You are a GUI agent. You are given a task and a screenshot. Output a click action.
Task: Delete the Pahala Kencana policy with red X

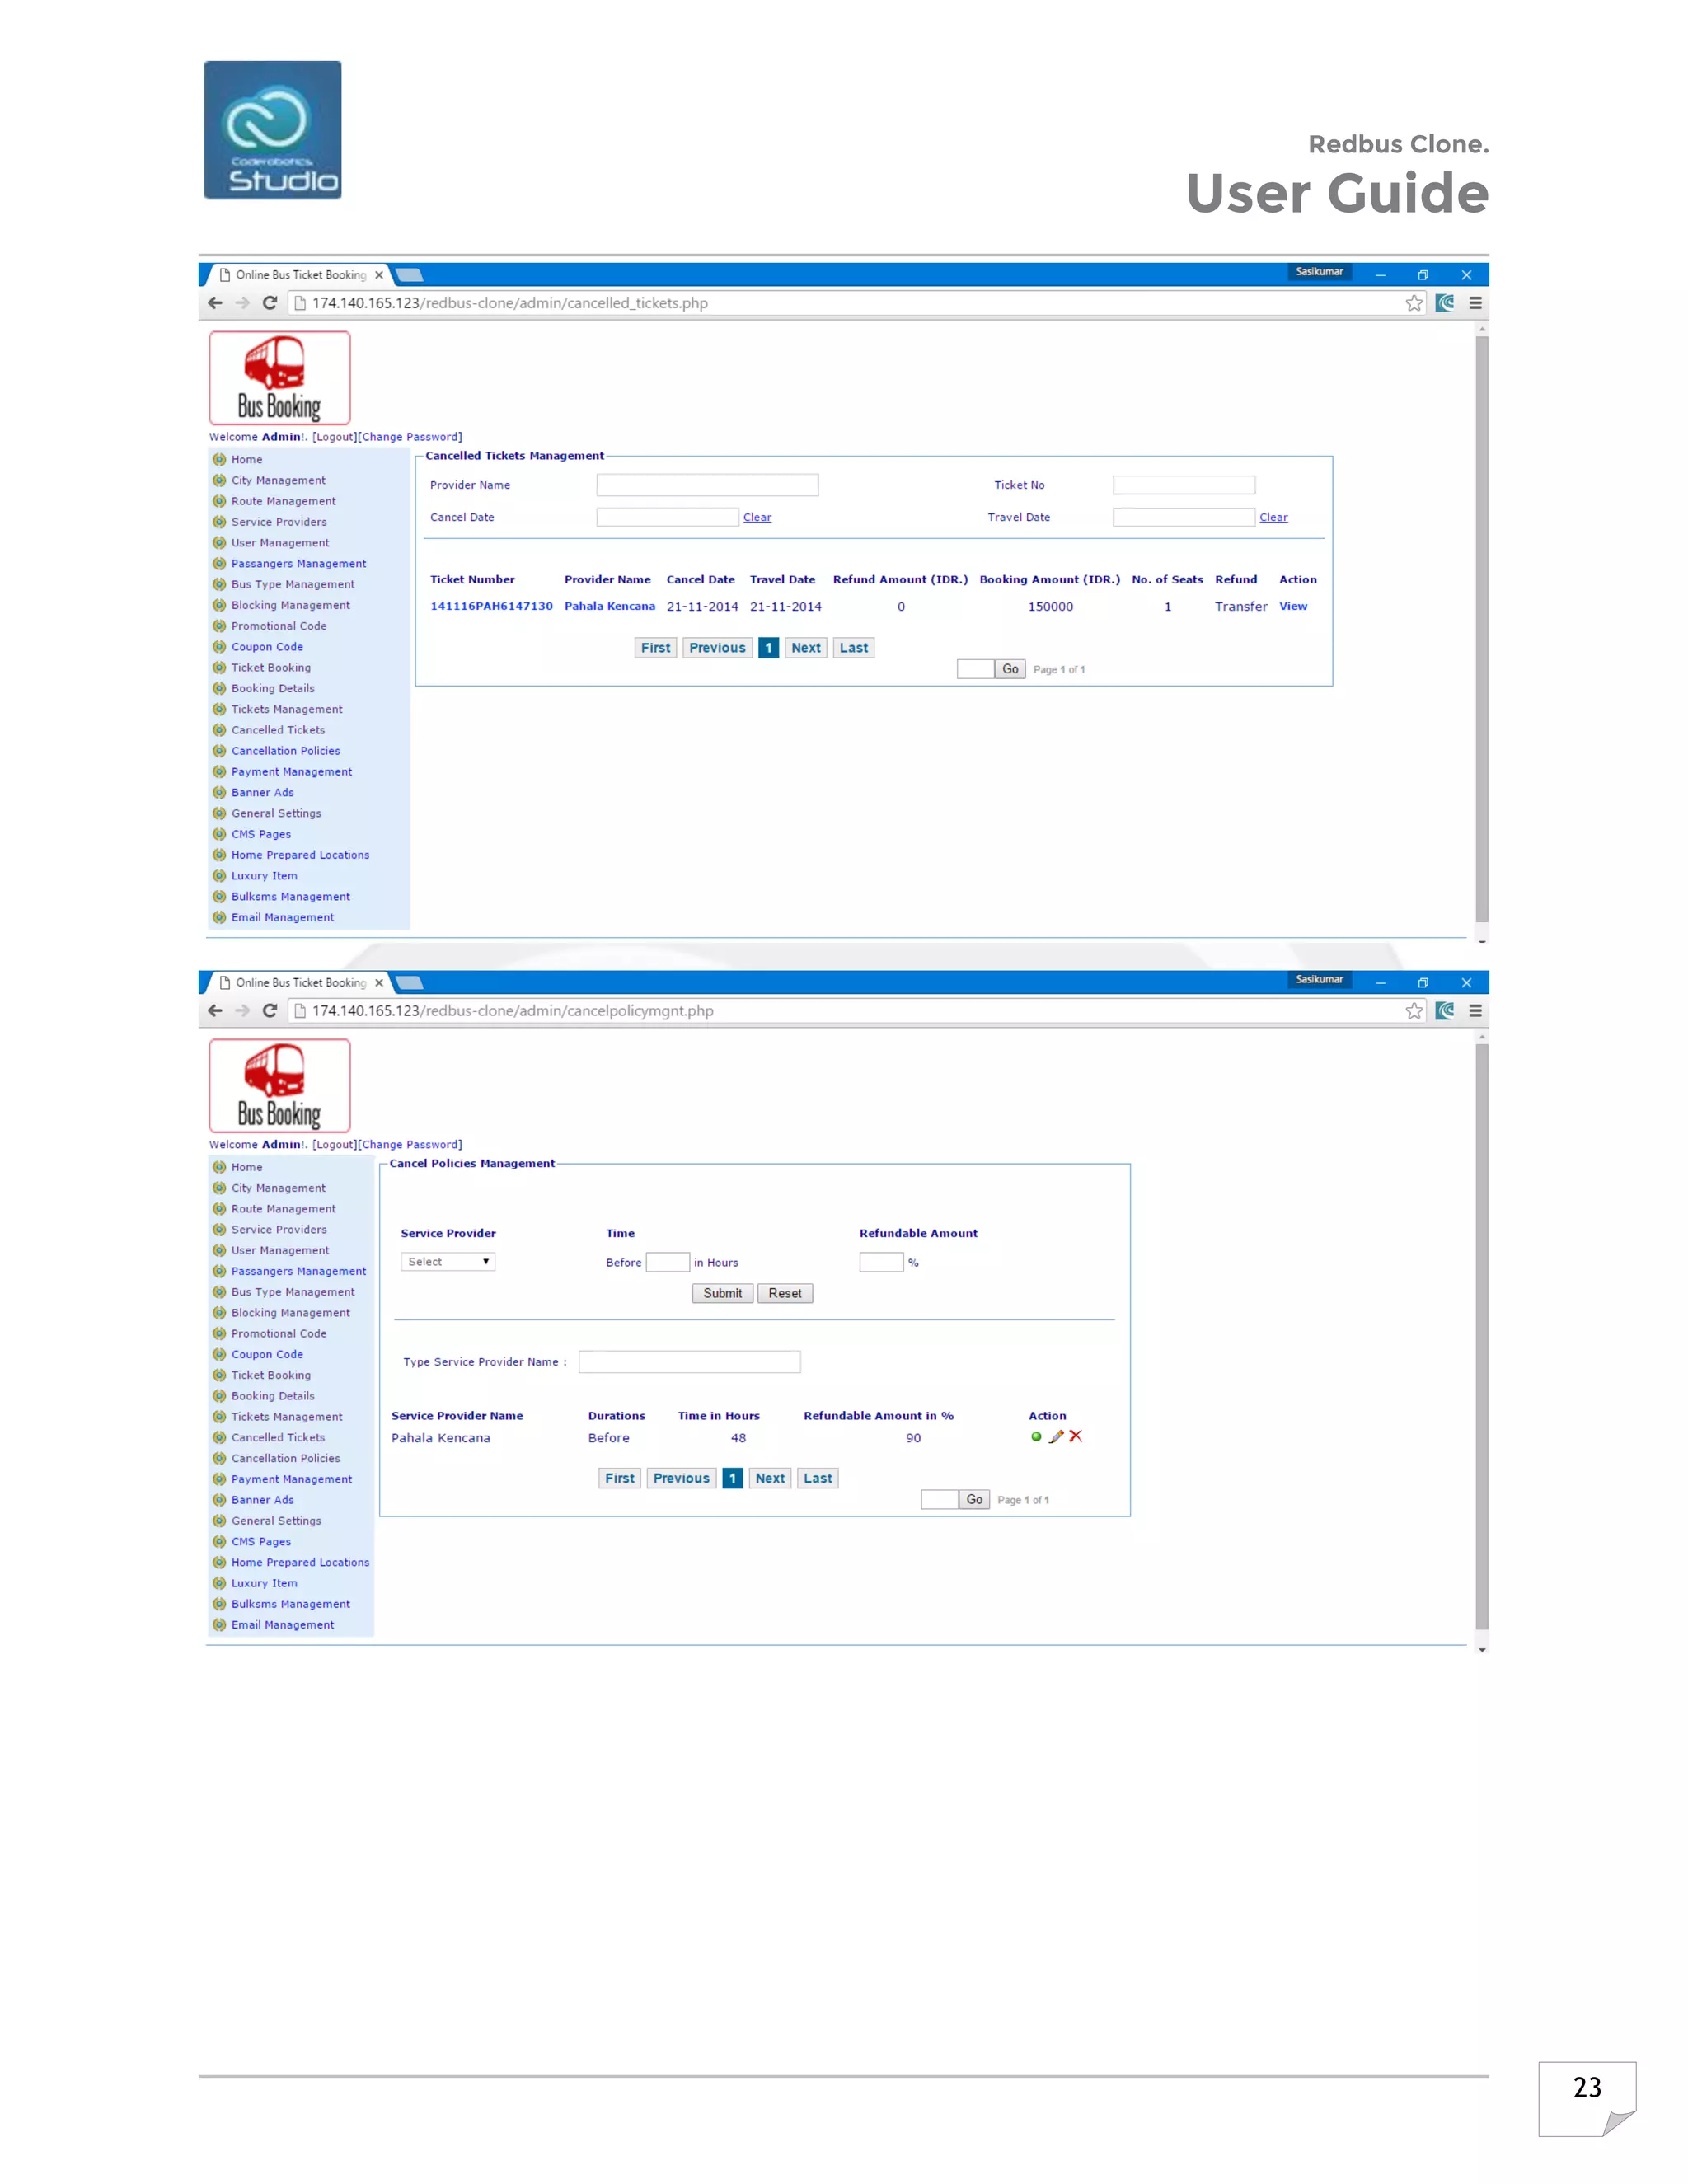pos(1076,1436)
